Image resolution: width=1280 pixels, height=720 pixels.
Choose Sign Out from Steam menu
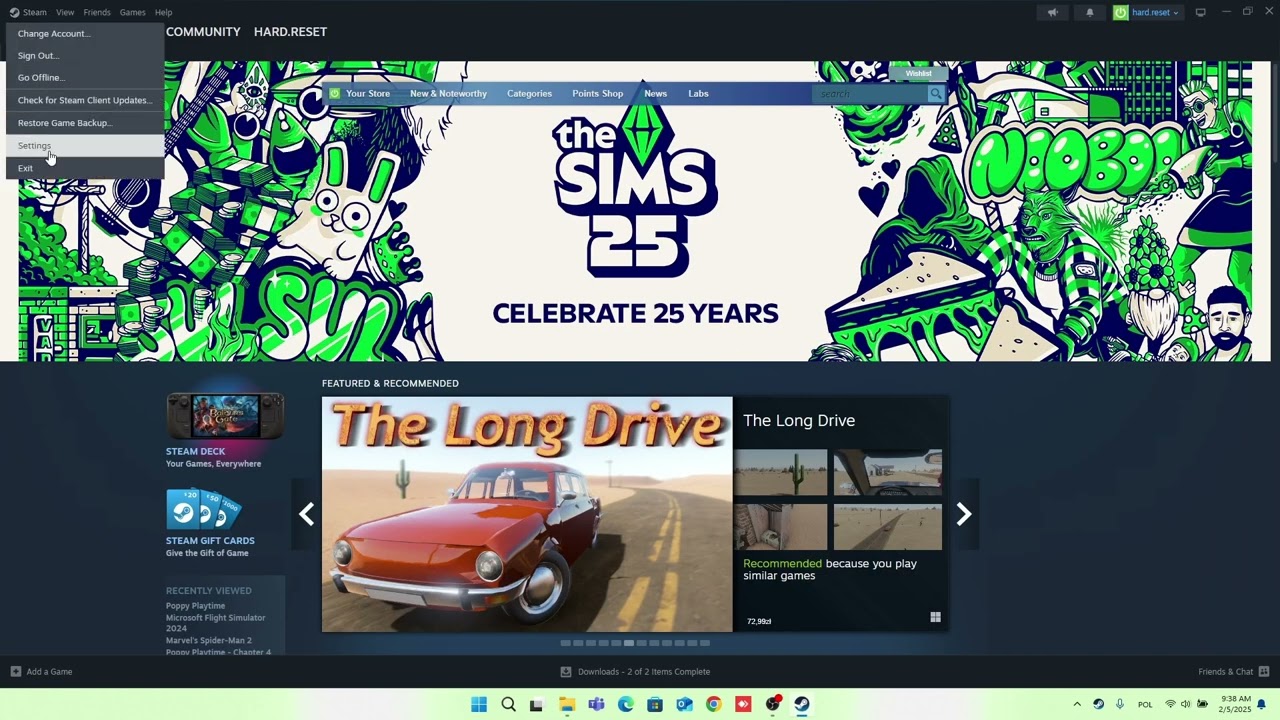85,55
